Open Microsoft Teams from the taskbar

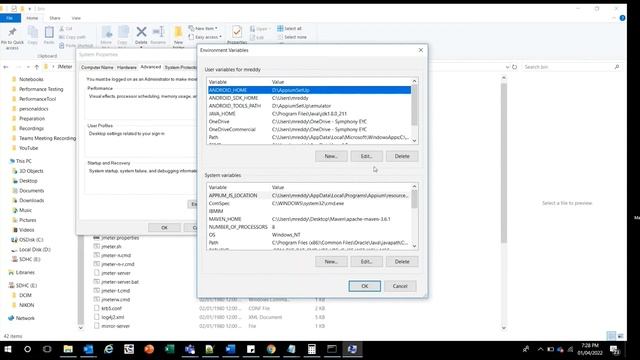pos(190,349)
